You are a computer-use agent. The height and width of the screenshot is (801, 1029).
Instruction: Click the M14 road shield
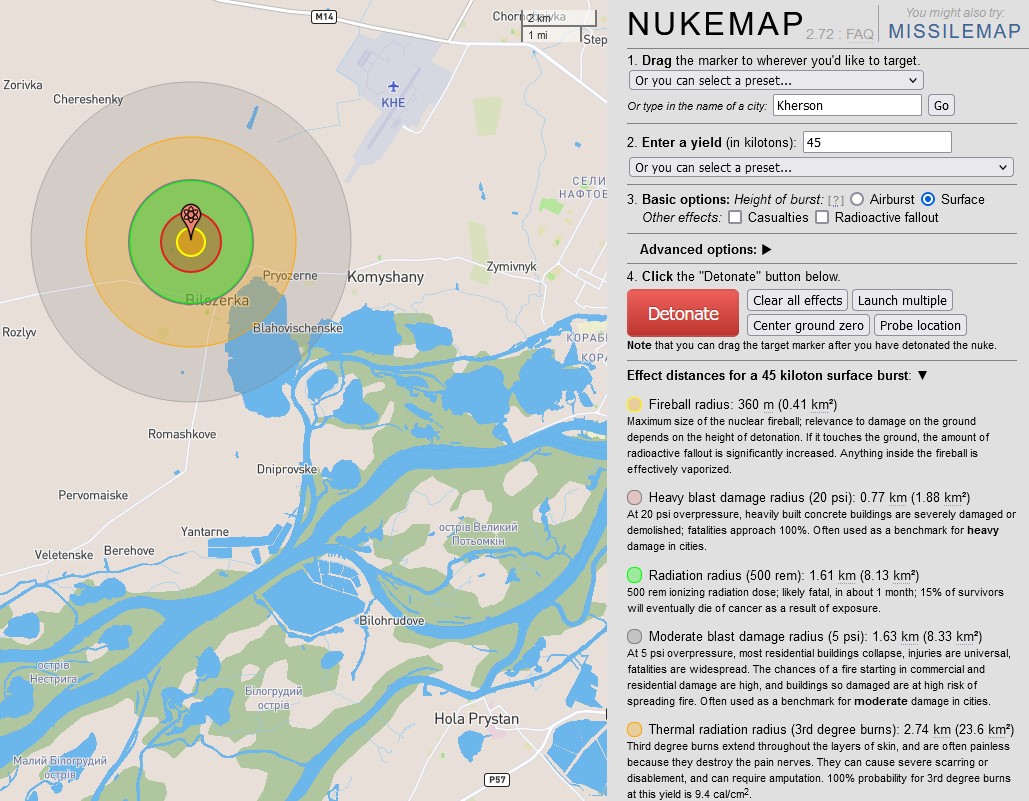[324, 17]
